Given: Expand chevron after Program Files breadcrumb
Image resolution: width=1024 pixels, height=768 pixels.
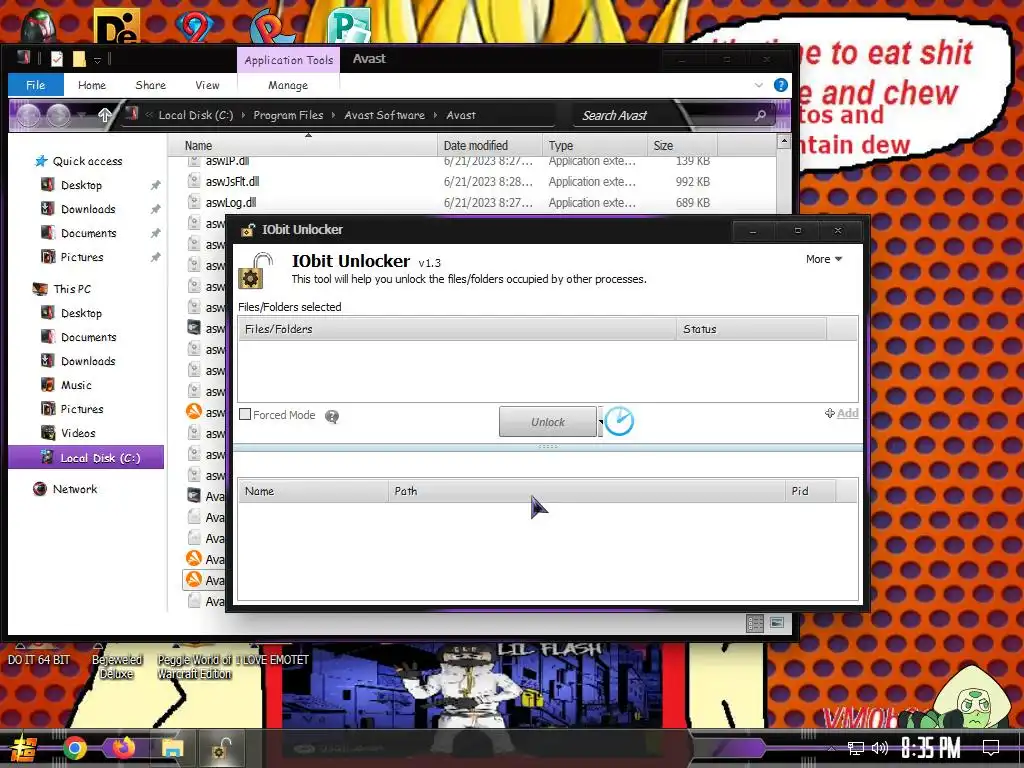Looking at the screenshot, I should 334,115.
